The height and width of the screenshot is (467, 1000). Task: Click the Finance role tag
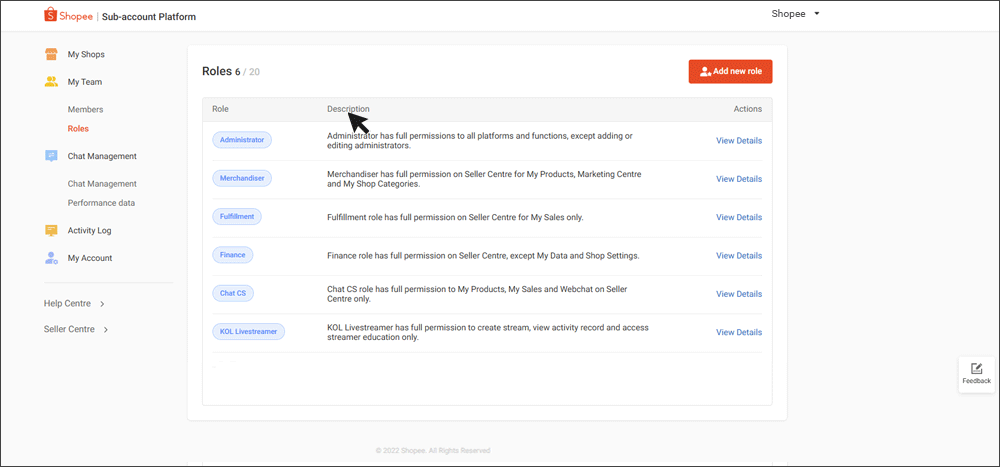pos(233,255)
